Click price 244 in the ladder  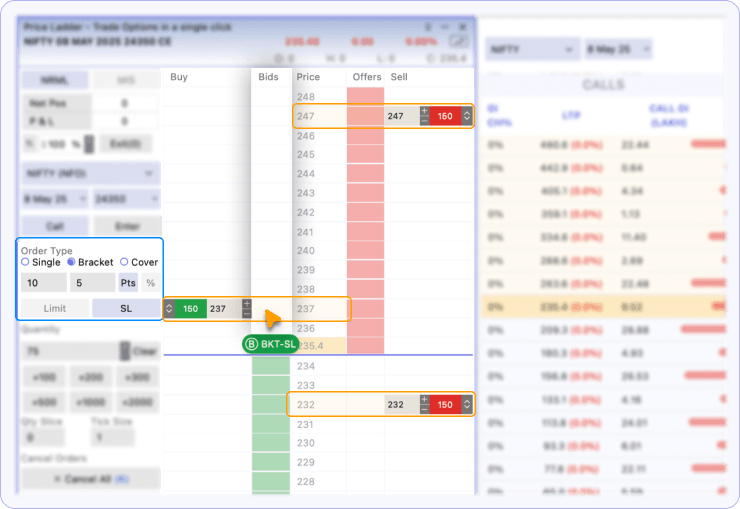point(306,174)
